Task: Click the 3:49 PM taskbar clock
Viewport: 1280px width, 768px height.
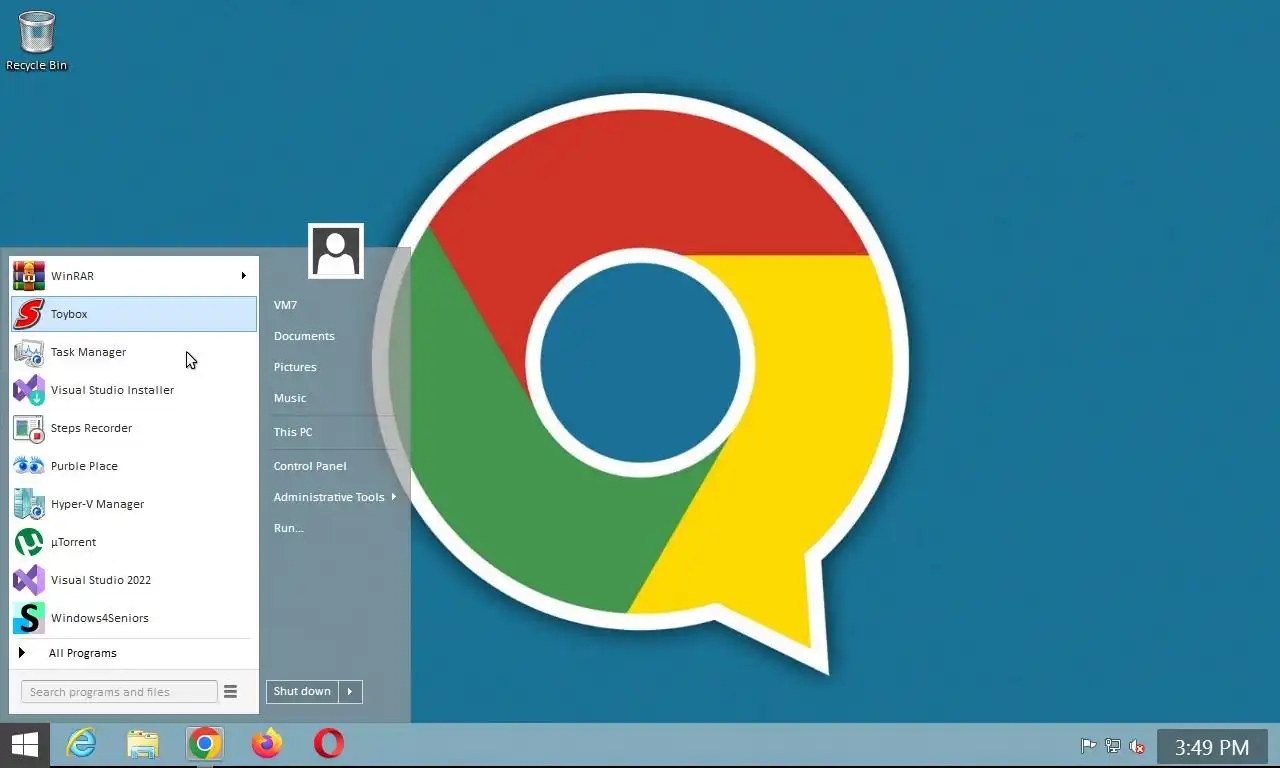Action: [1212, 747]
